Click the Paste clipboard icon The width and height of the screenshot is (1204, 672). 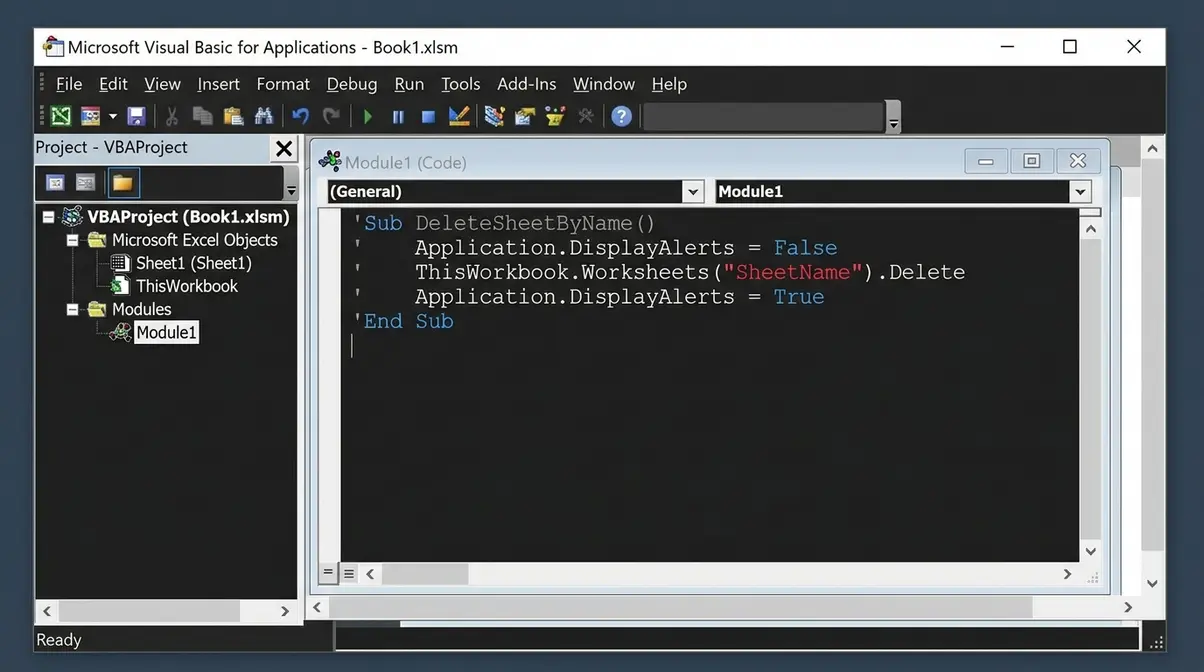click(233, 116)
